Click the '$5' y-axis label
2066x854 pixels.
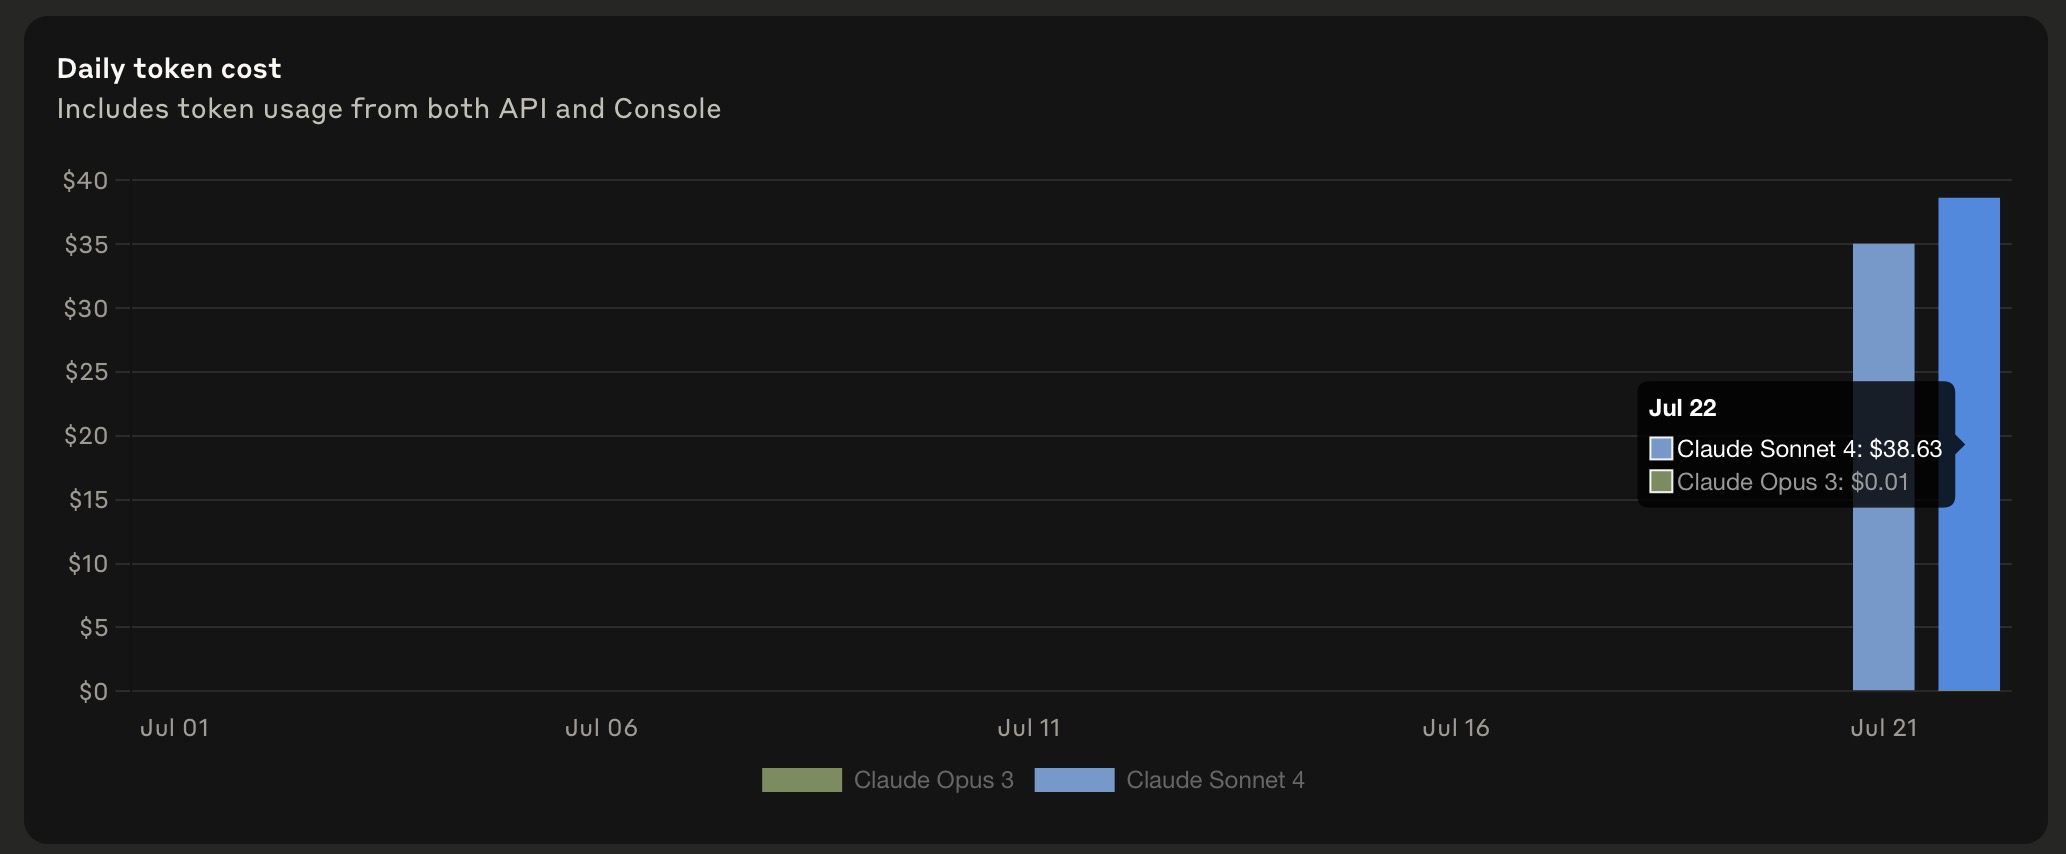tap(94, 627)
